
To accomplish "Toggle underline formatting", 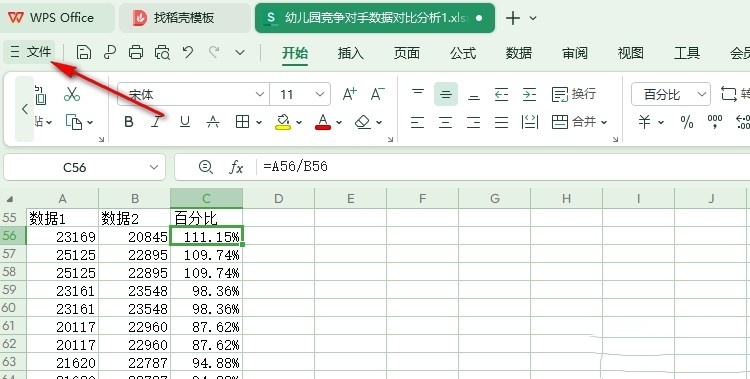I will 185,122.
